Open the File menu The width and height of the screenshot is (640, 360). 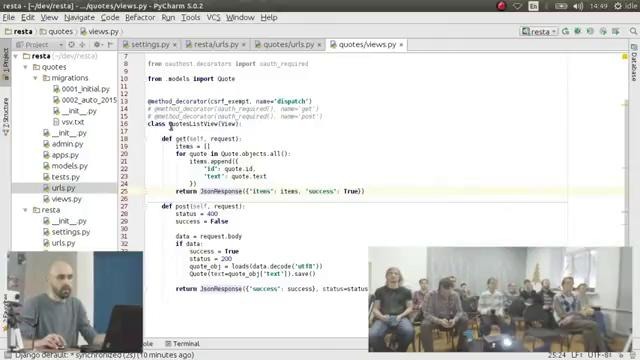(9, 18)
